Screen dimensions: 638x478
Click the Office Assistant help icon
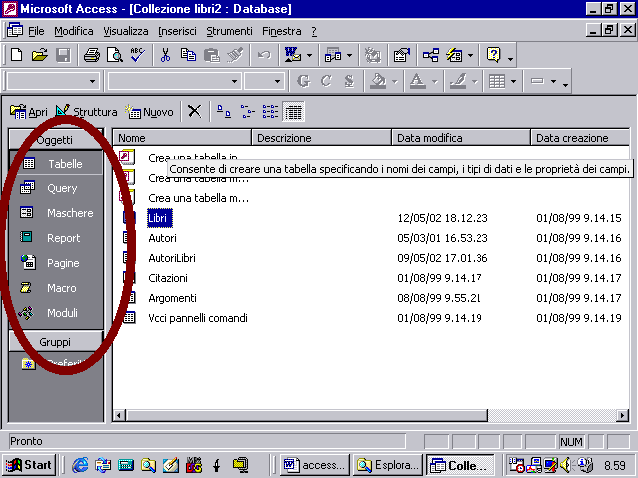[494, 55]
